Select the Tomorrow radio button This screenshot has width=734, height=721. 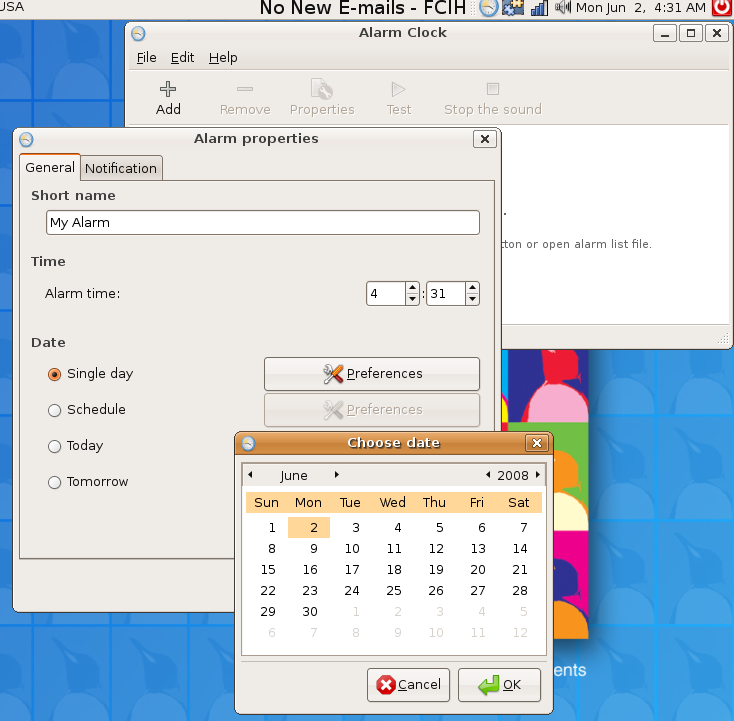point(55,482)
